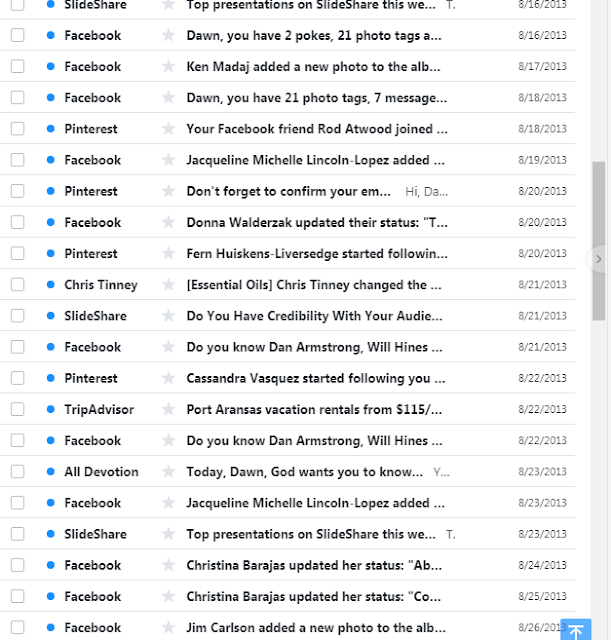Screen dimensions: 611x640
Task: Open 'Do you know Dan Armstrong' 8/21/2013 email
Action: pyautogui.click(x=314, y=347)
